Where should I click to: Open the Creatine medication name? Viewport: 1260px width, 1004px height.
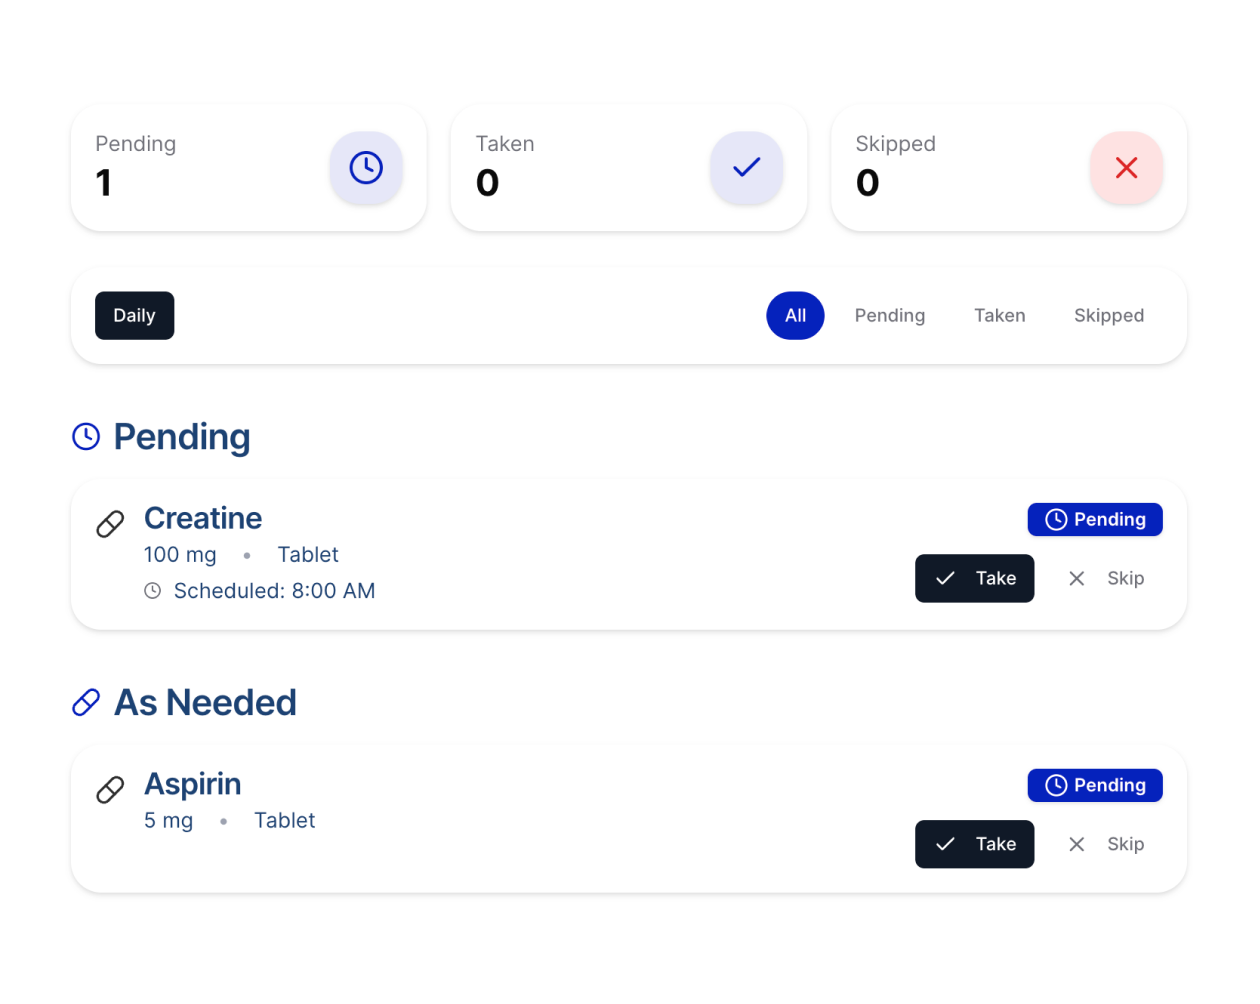coord(203,518)
